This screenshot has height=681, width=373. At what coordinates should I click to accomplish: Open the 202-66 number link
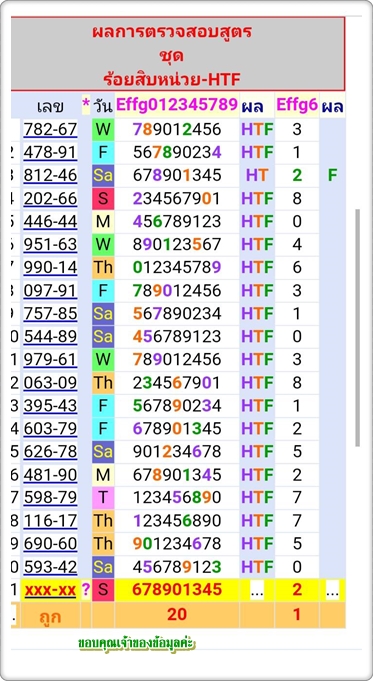50,198
